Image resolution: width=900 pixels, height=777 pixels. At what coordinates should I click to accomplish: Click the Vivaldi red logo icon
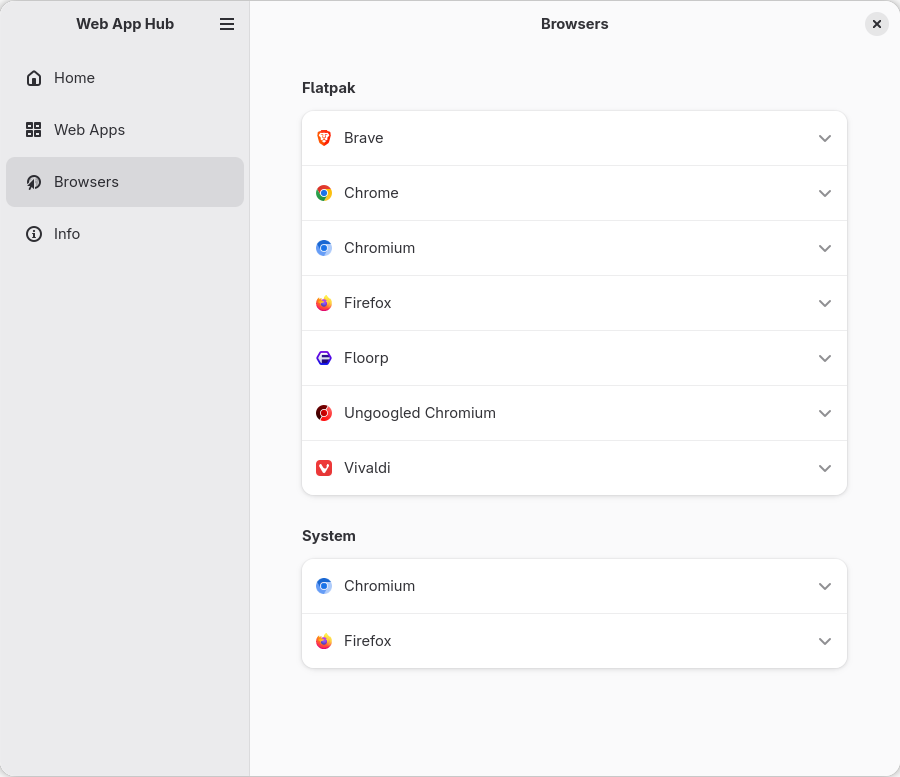324,468
